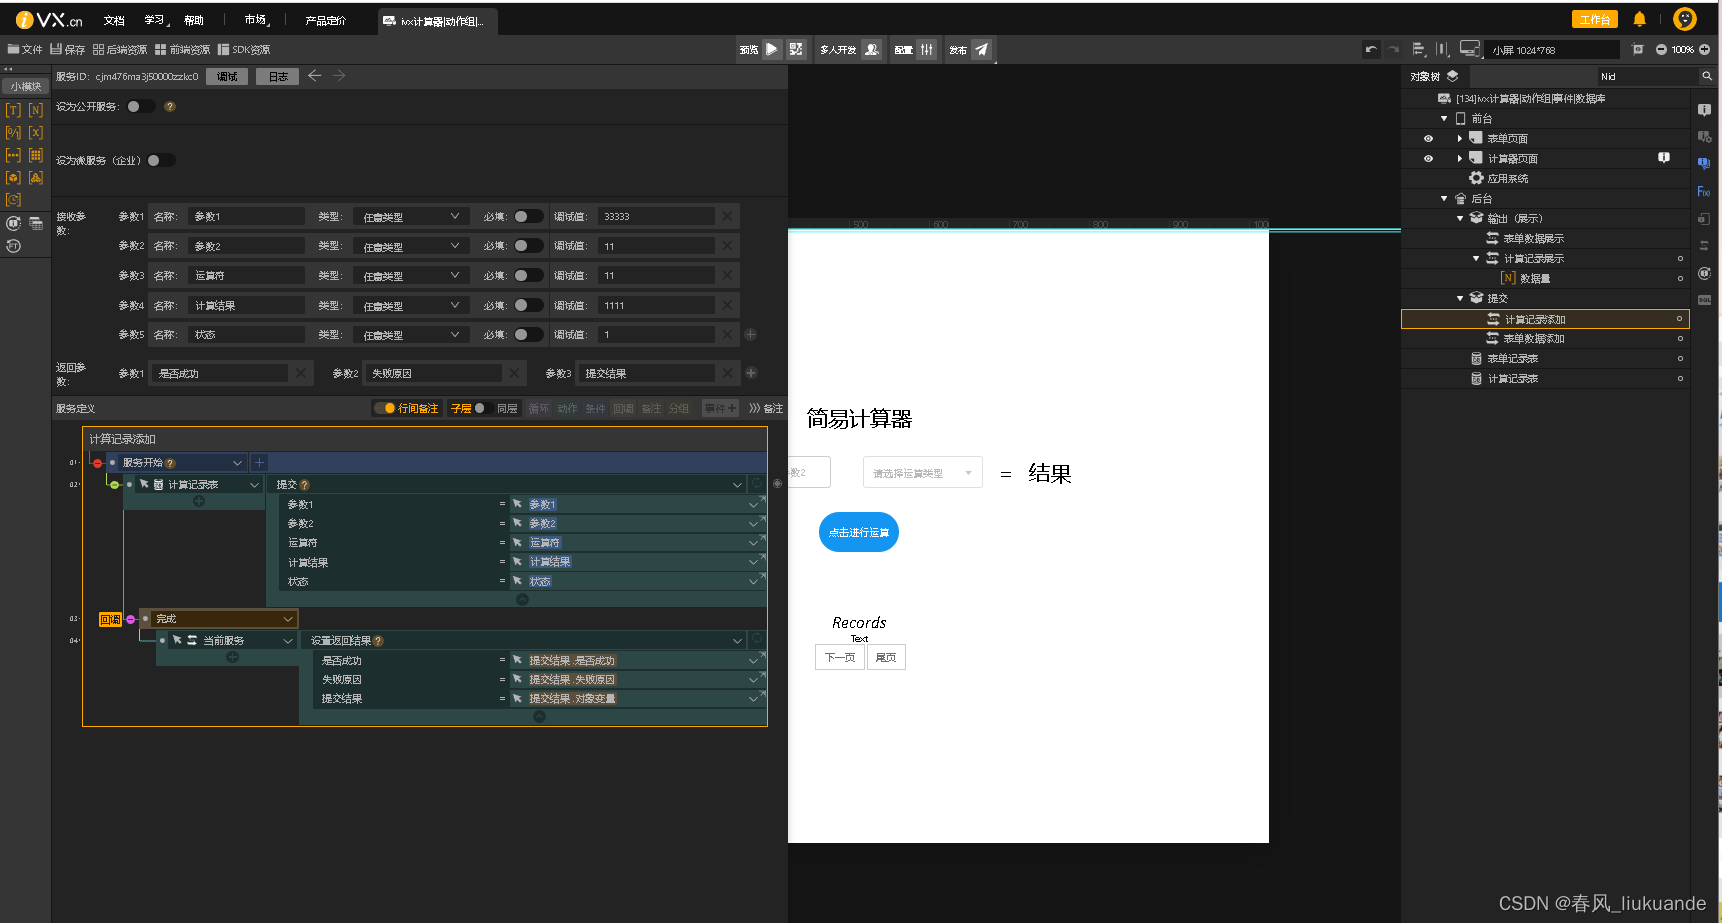Select the one-dimensional array variable icon
Image resolution: width=1722 pixels, height=923 pixels.
(13, 155)
